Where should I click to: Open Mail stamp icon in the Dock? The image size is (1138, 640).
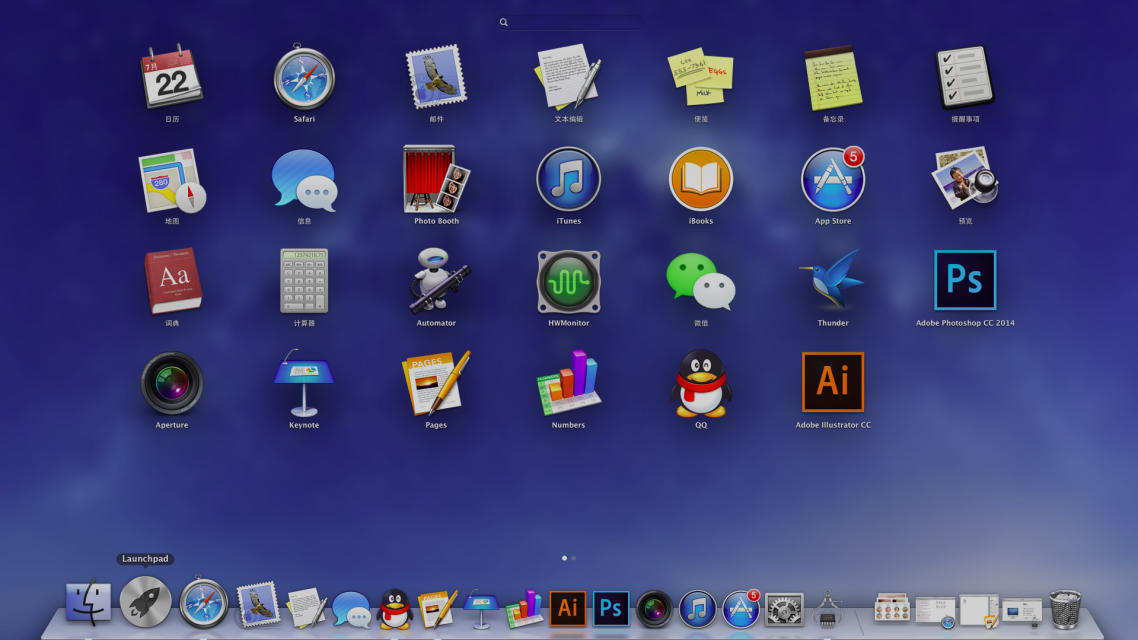click(258, 604)
